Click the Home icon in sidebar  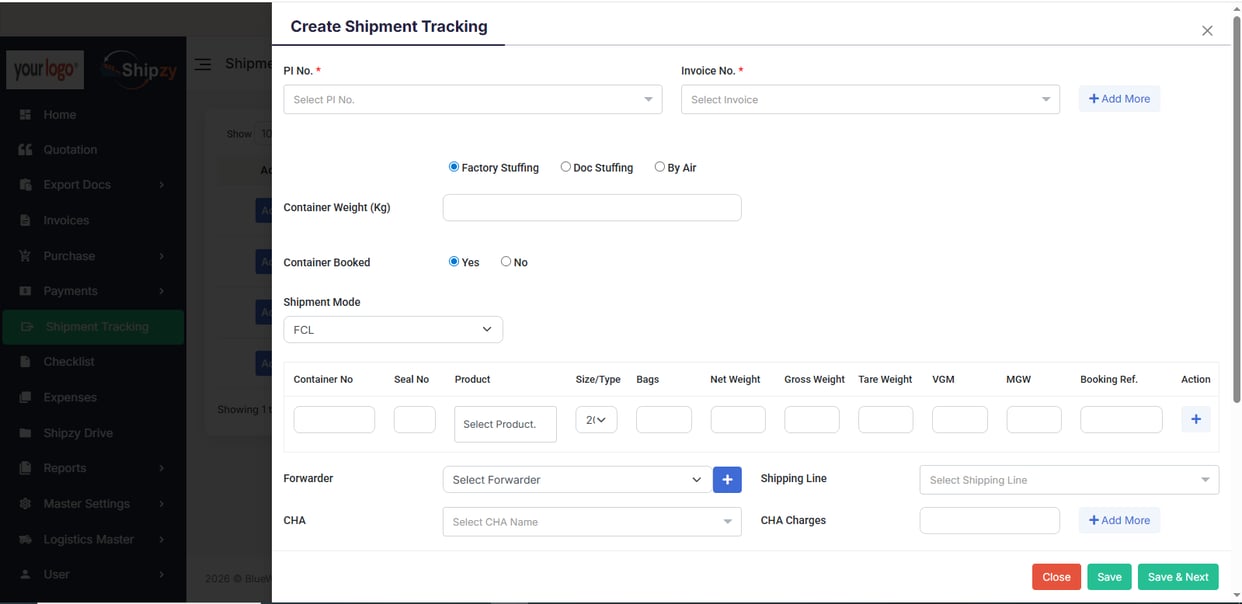point(25,115)
